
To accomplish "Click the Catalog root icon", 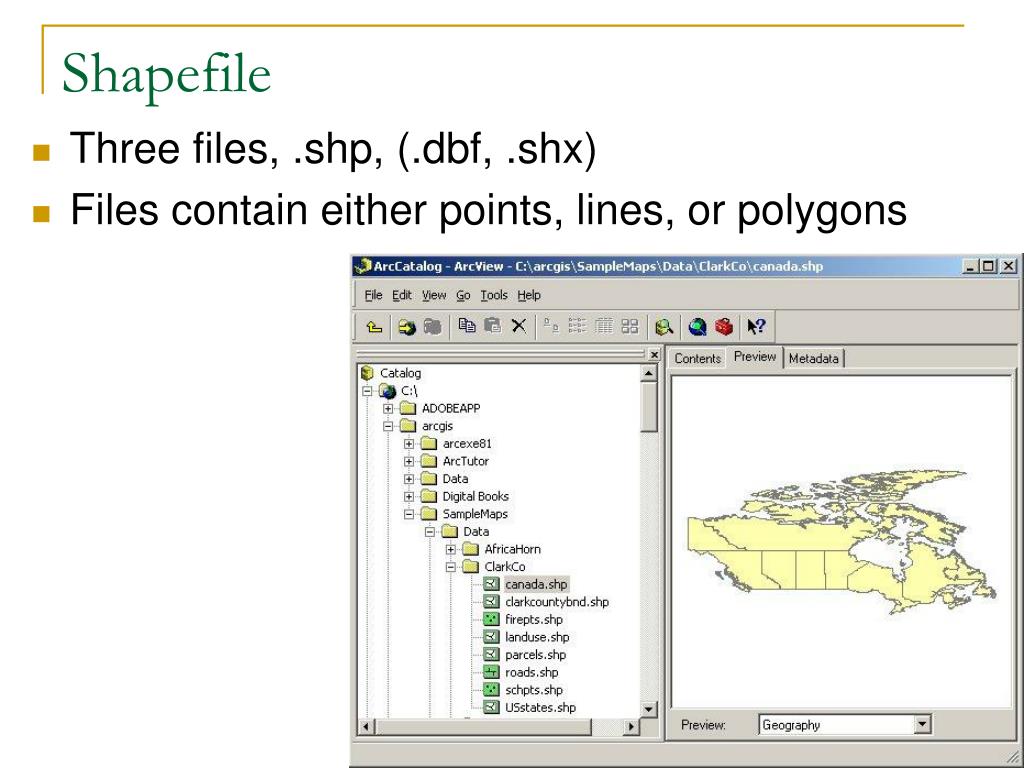I will (367, 373).
